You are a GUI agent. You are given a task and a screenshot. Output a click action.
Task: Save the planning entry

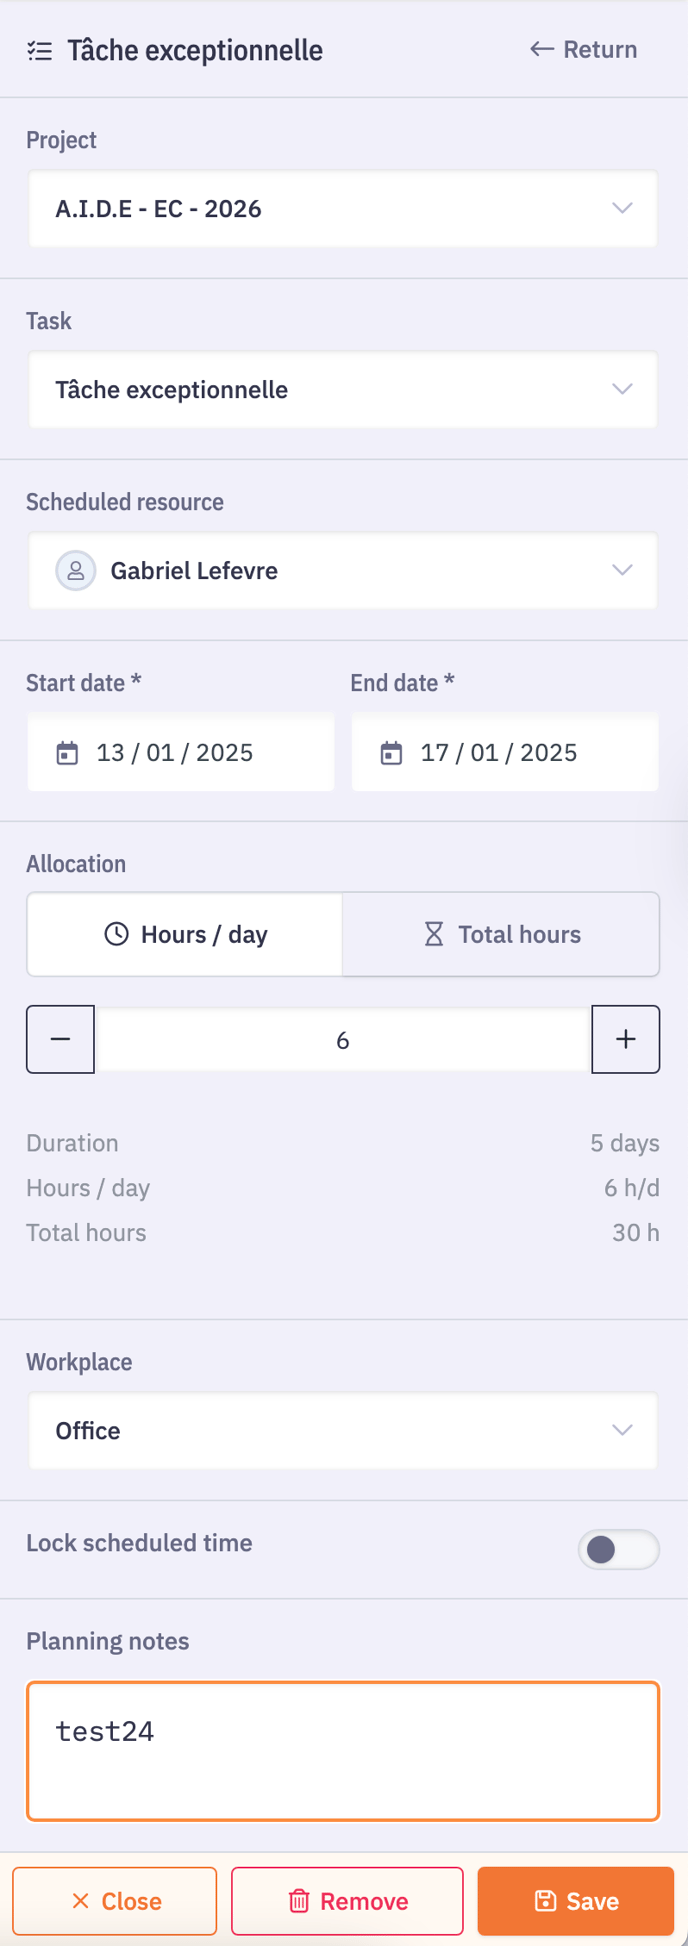576,1901
